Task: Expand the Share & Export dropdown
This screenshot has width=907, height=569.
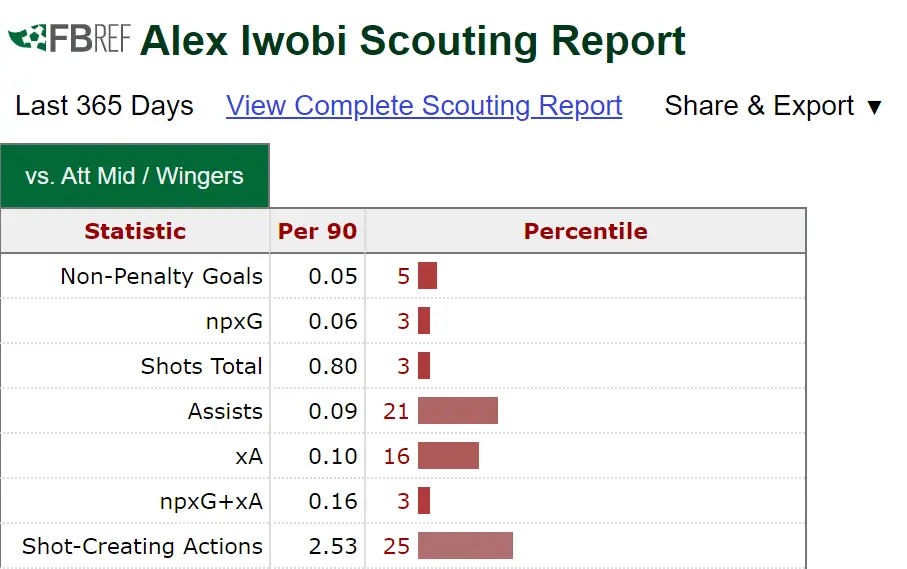Action: click(773, 106)
